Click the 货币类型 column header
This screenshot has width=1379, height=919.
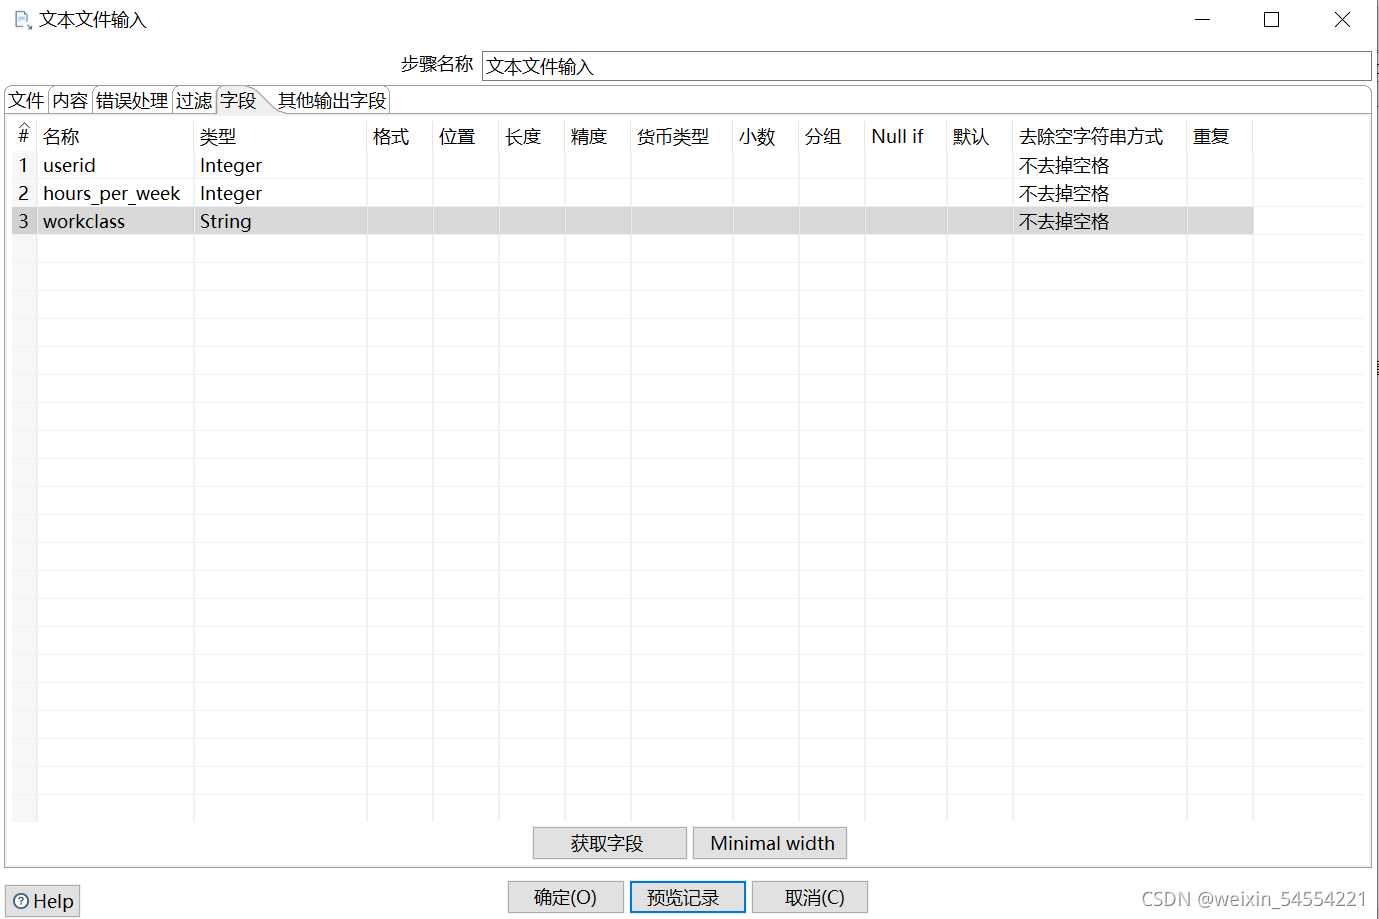coord(682,136)
